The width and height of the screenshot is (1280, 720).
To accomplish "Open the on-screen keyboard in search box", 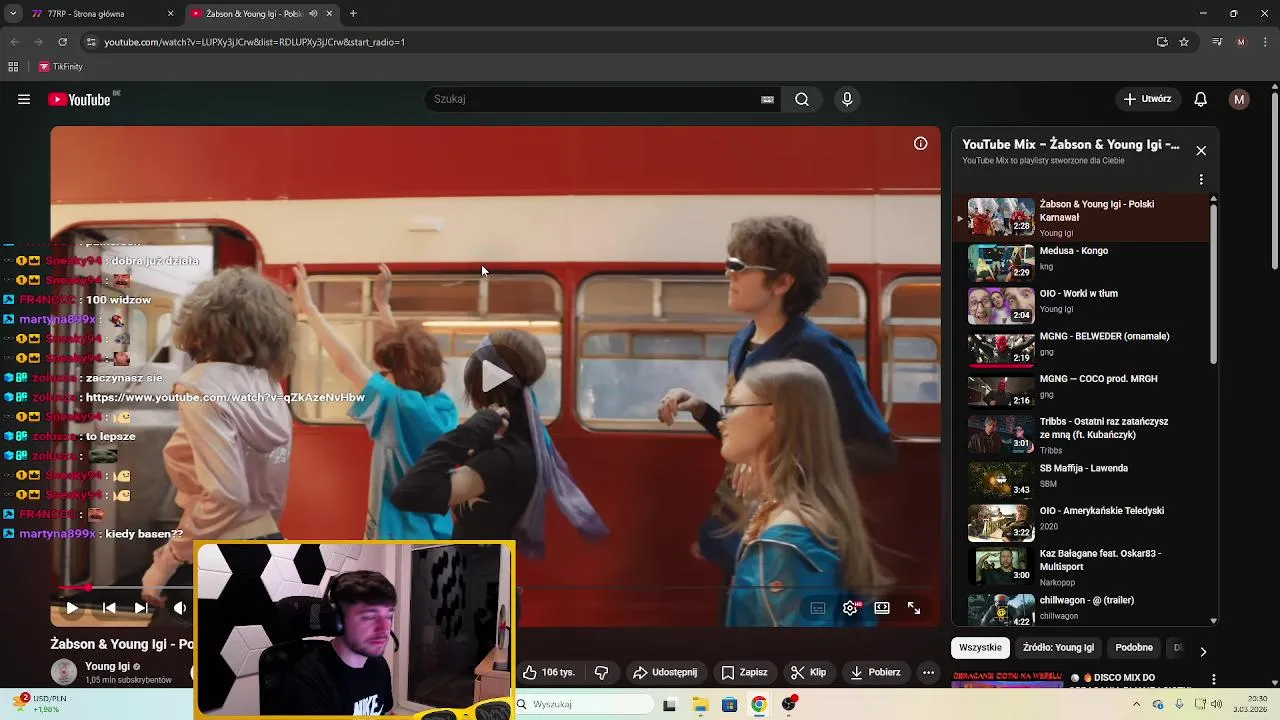I will click(x=767, y=99).
